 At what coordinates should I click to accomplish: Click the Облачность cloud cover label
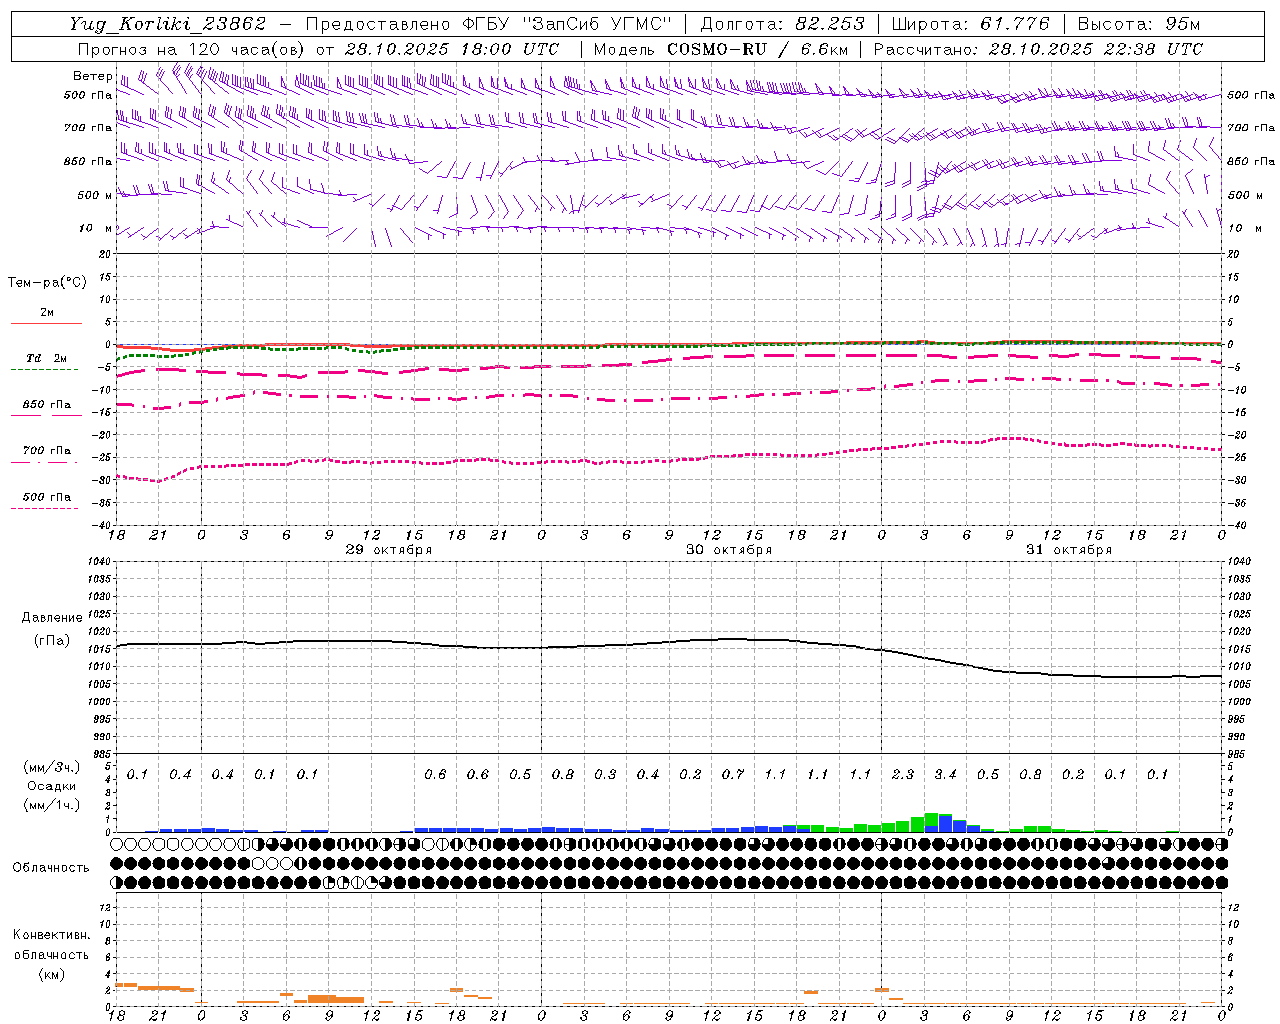point(51,867)
